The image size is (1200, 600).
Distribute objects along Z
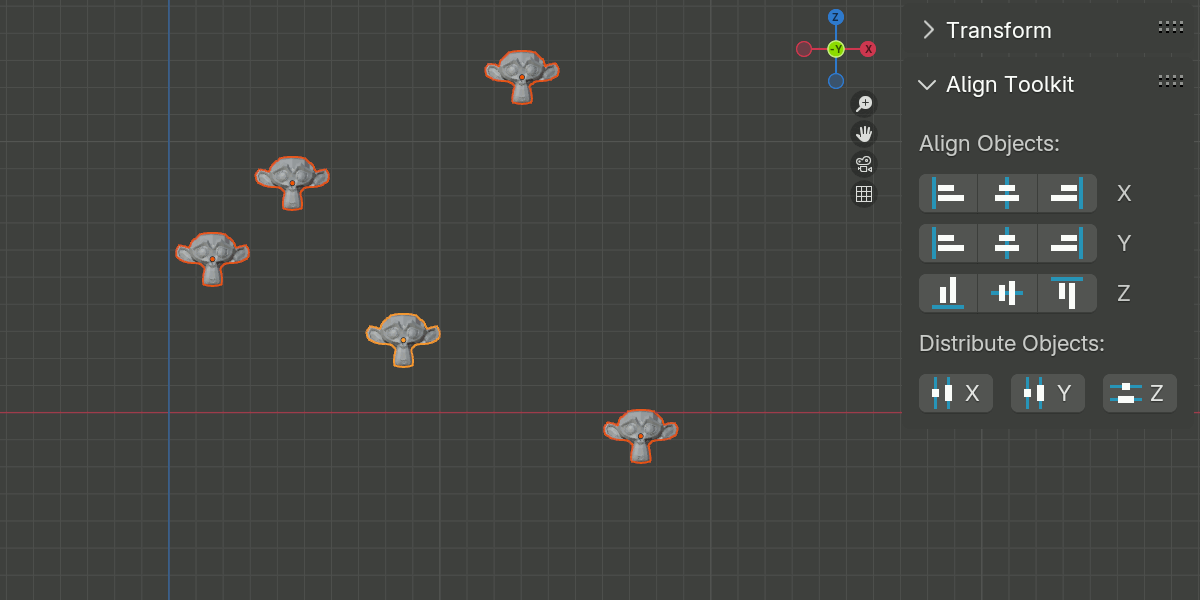click(x=1140, y=393)
